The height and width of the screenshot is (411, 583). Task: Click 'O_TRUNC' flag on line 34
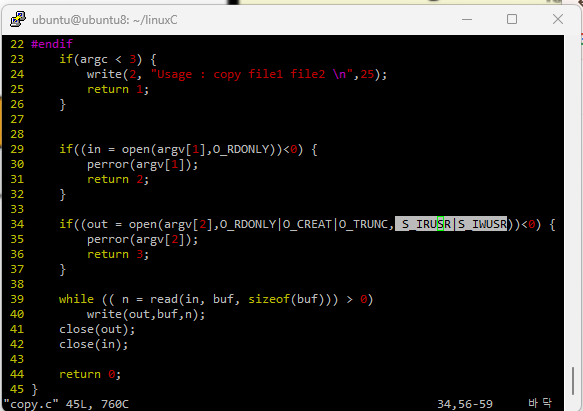(363, 224)
